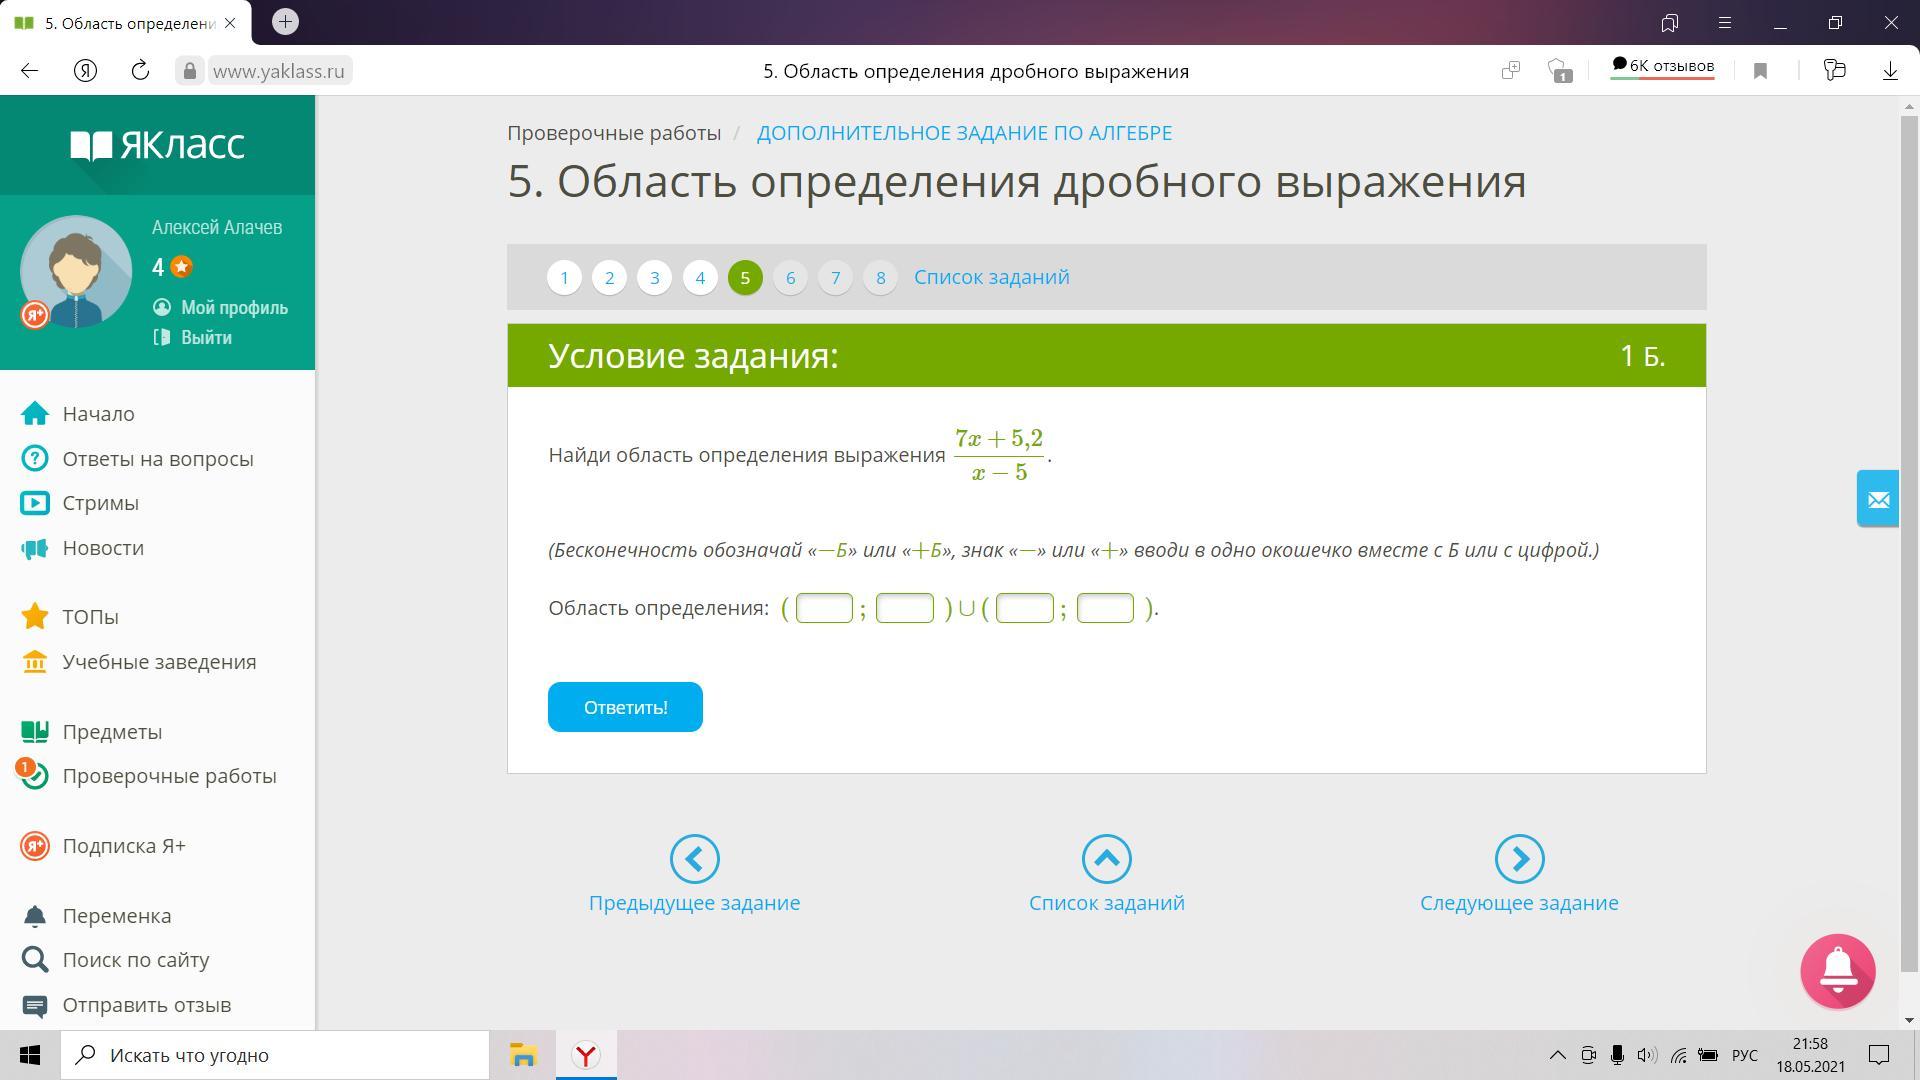Open the Стримы sidebar item
The image size is (1920, 1080).
[x=100, y=503]
